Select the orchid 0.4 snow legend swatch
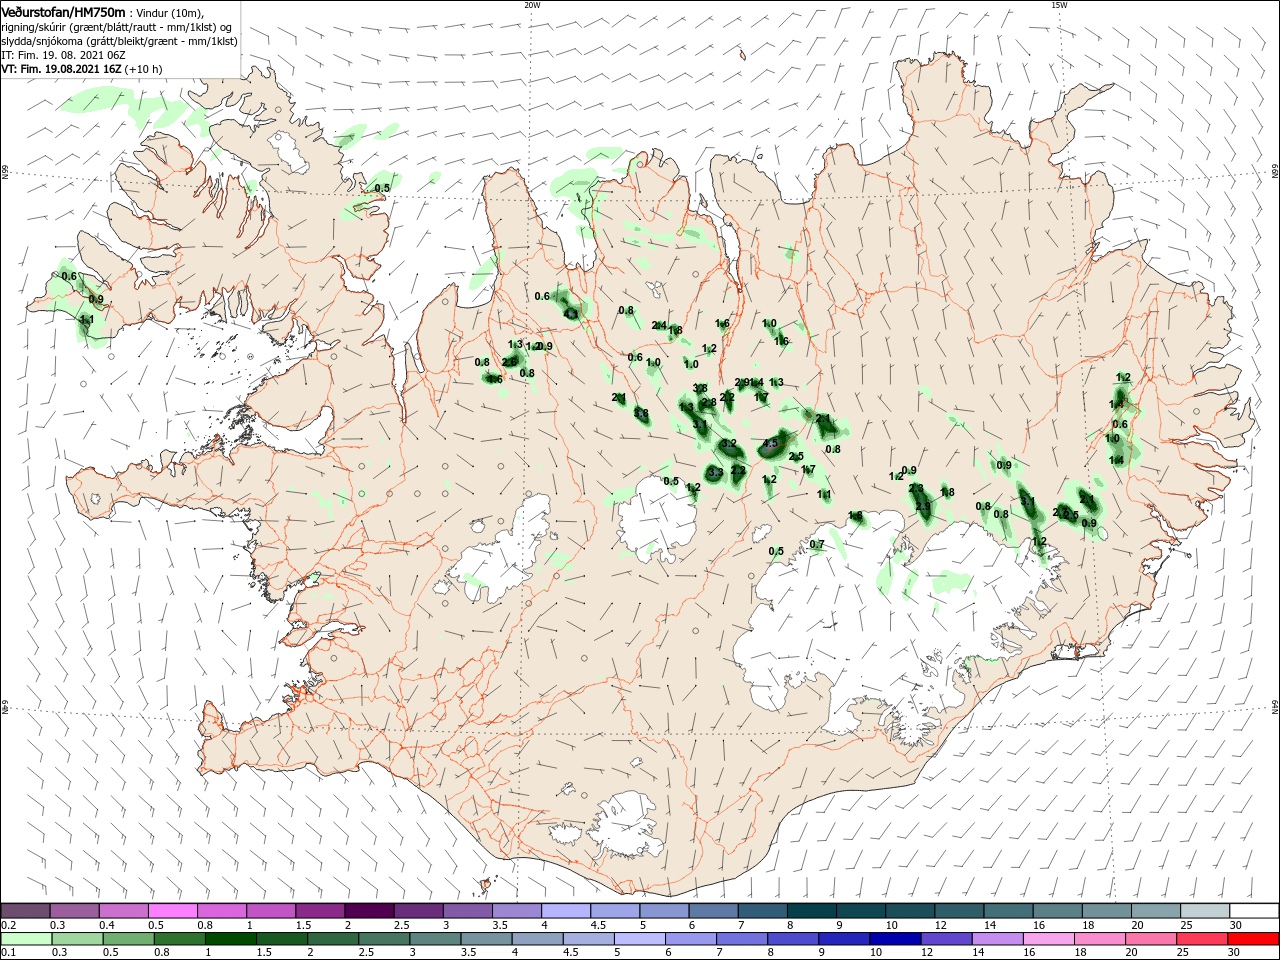Viewport: 1280px width, 960px height. (123, 911)
